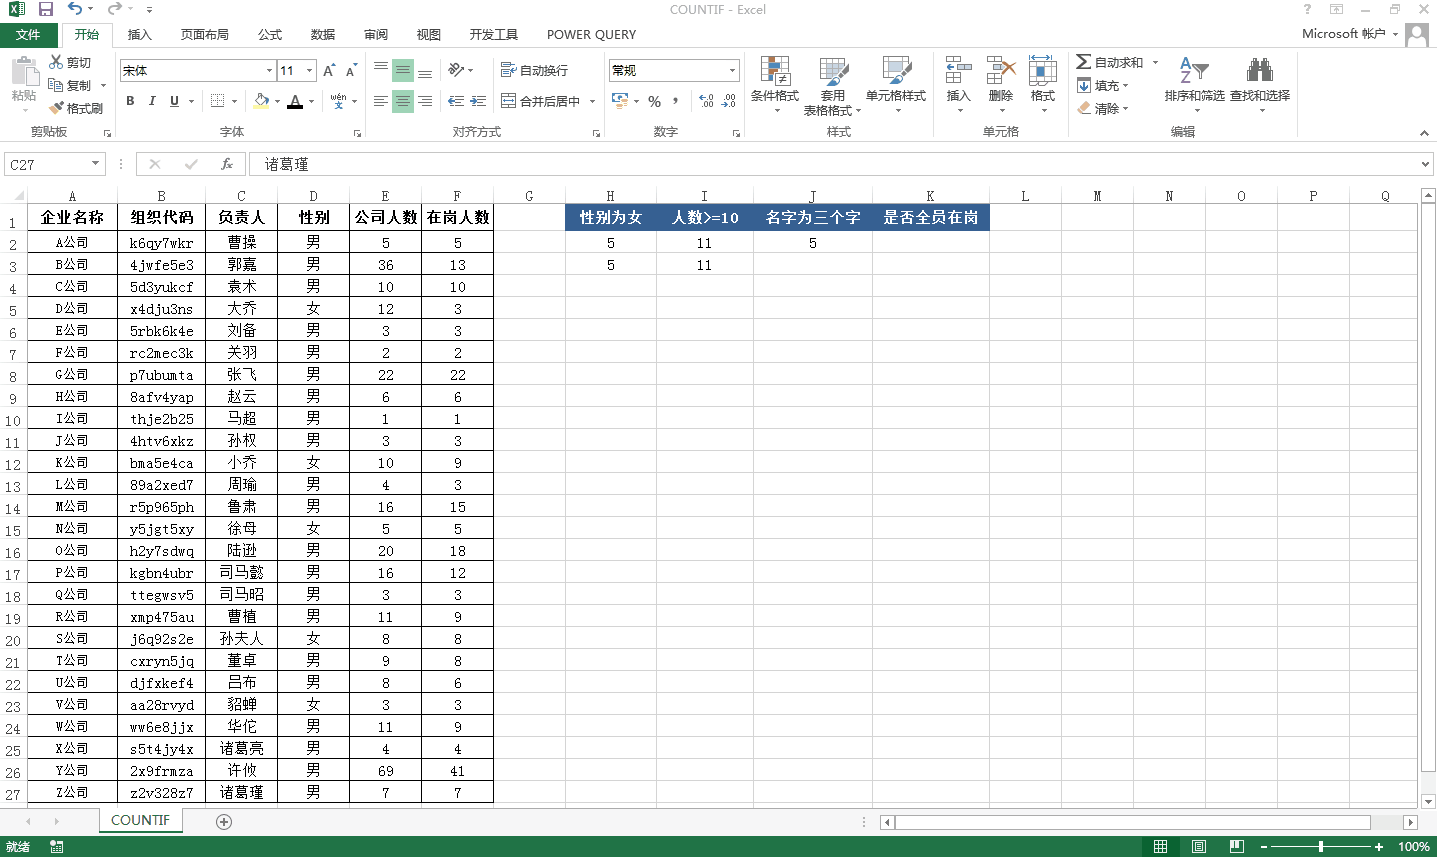This screenshot has width=1437, height=857.
Task: Click the Save icon in quick access toolbar
Action: [x=45, y=9]
